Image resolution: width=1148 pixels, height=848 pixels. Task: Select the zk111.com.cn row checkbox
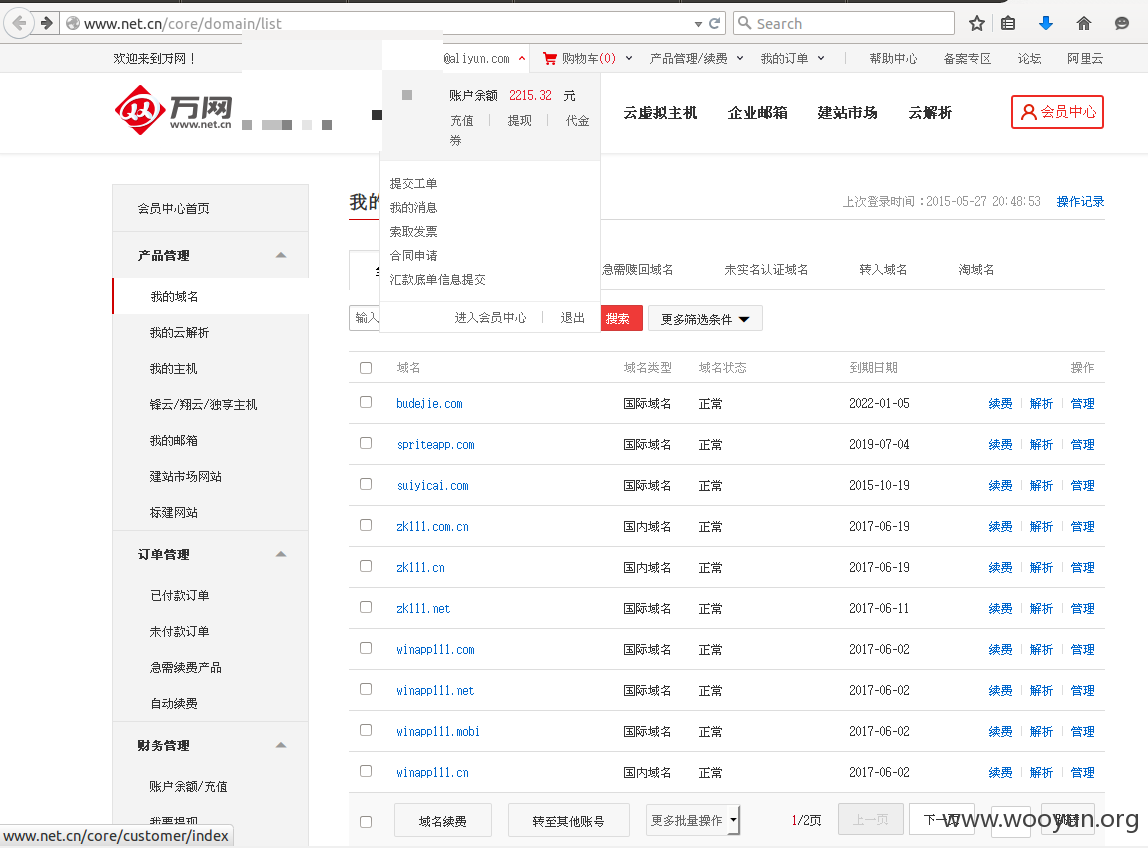[x=366, y=525]
